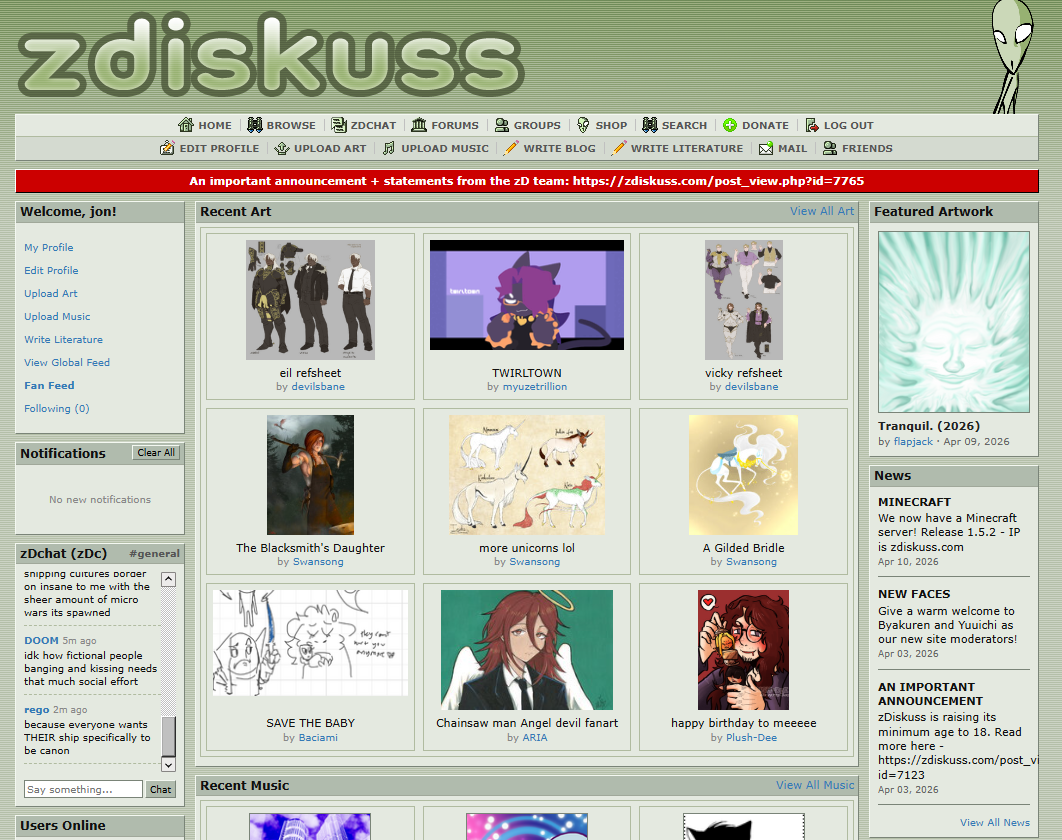Focus the Say something chat input
The width and height of the screenshot is (1062, 840).
click(x=83, y=789)
